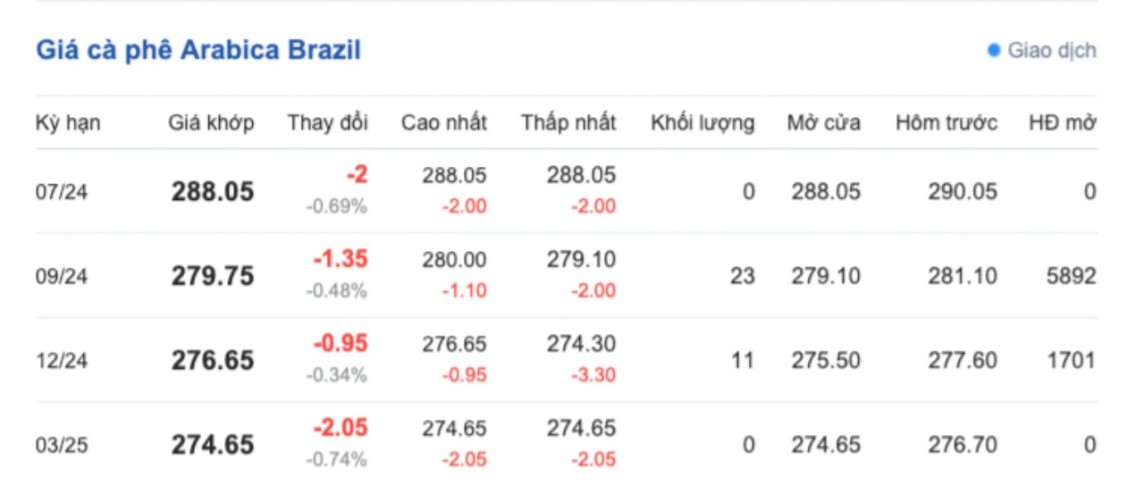The height and width of the screenshot is (485, 1144).
Task: Click the Thay đổi column header
Action: click(327, 123)
